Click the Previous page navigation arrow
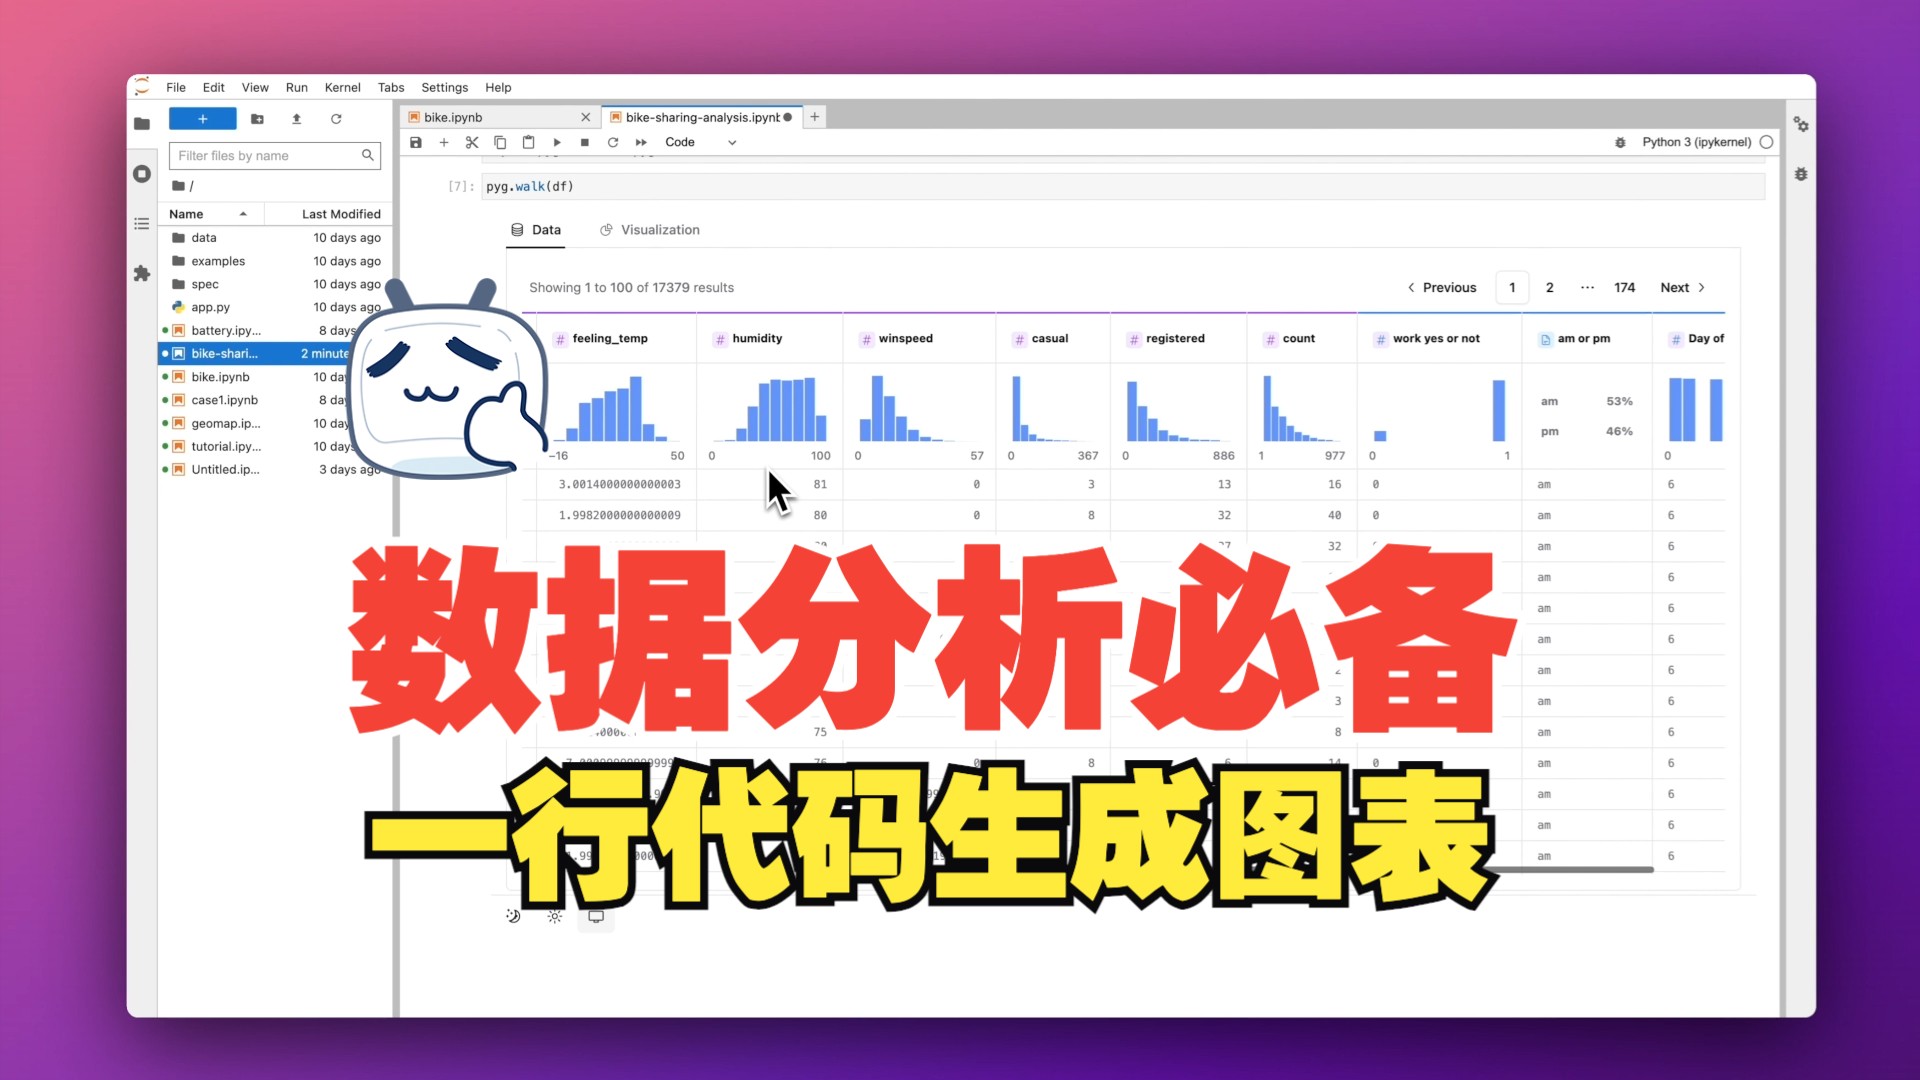 [1412, 286]
